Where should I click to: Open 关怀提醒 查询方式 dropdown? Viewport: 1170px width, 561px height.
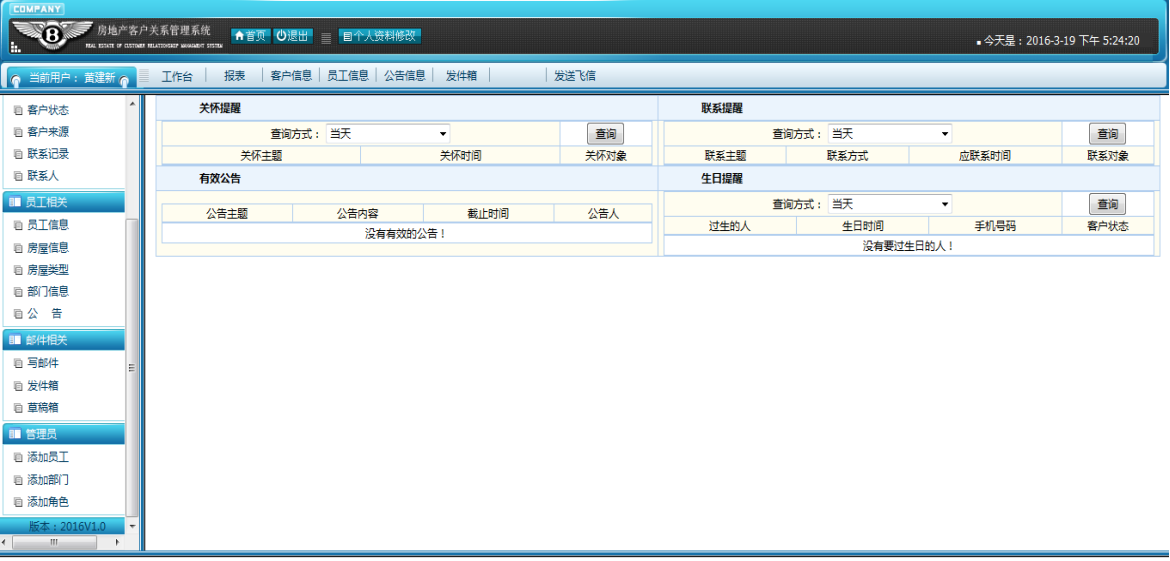pos(388,134)
